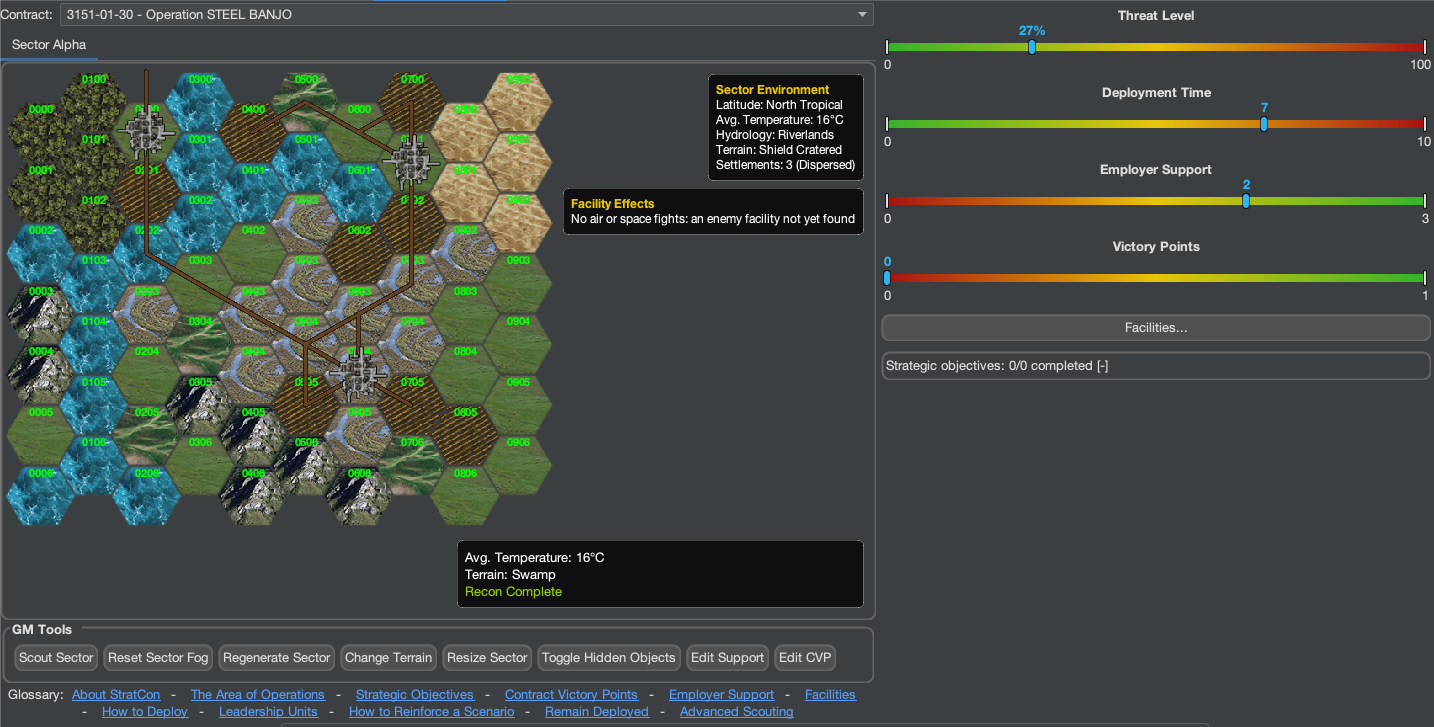Select grassland hex 0806 on the map

pos(465,495)
